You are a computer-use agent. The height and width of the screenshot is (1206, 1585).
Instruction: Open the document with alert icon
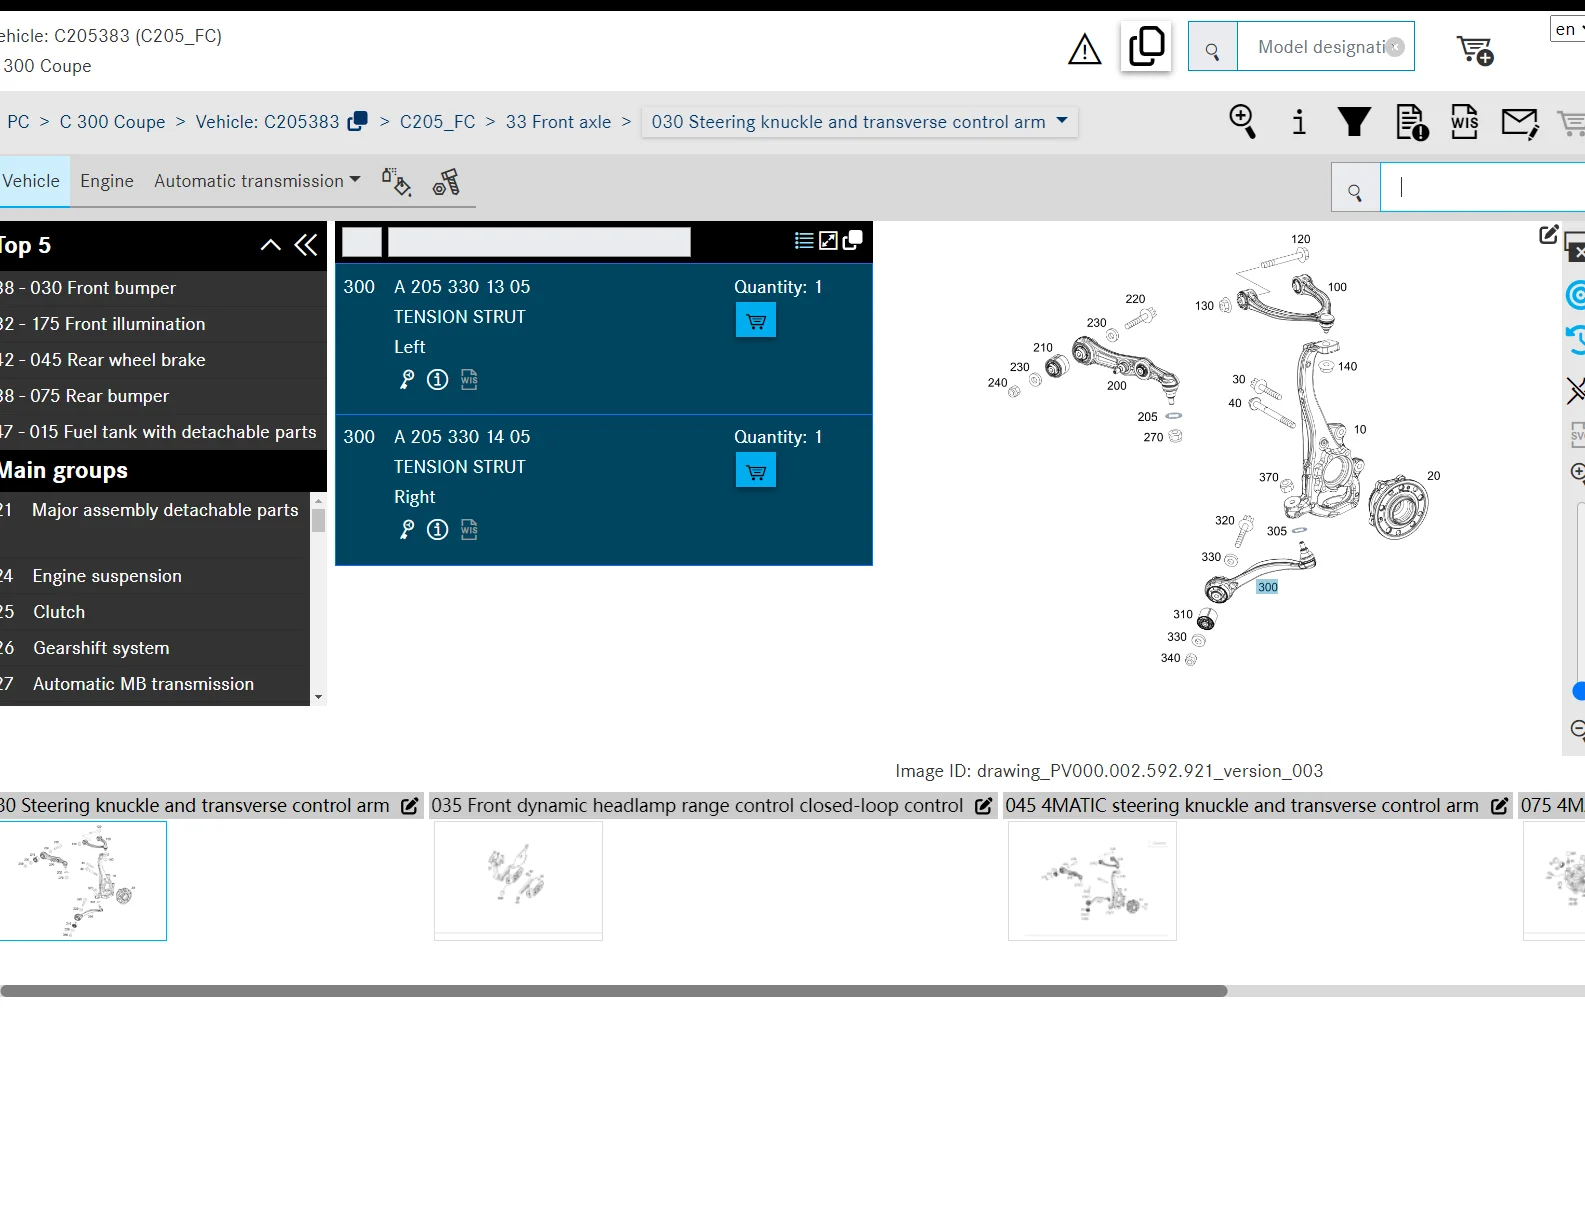[1412, 122]
